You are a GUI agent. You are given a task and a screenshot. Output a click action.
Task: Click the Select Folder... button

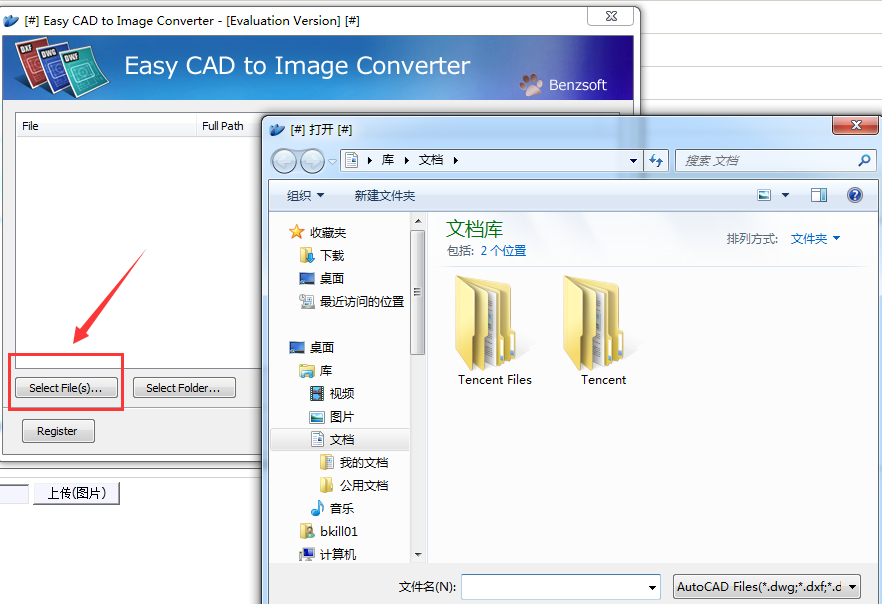tap(184, 388)
